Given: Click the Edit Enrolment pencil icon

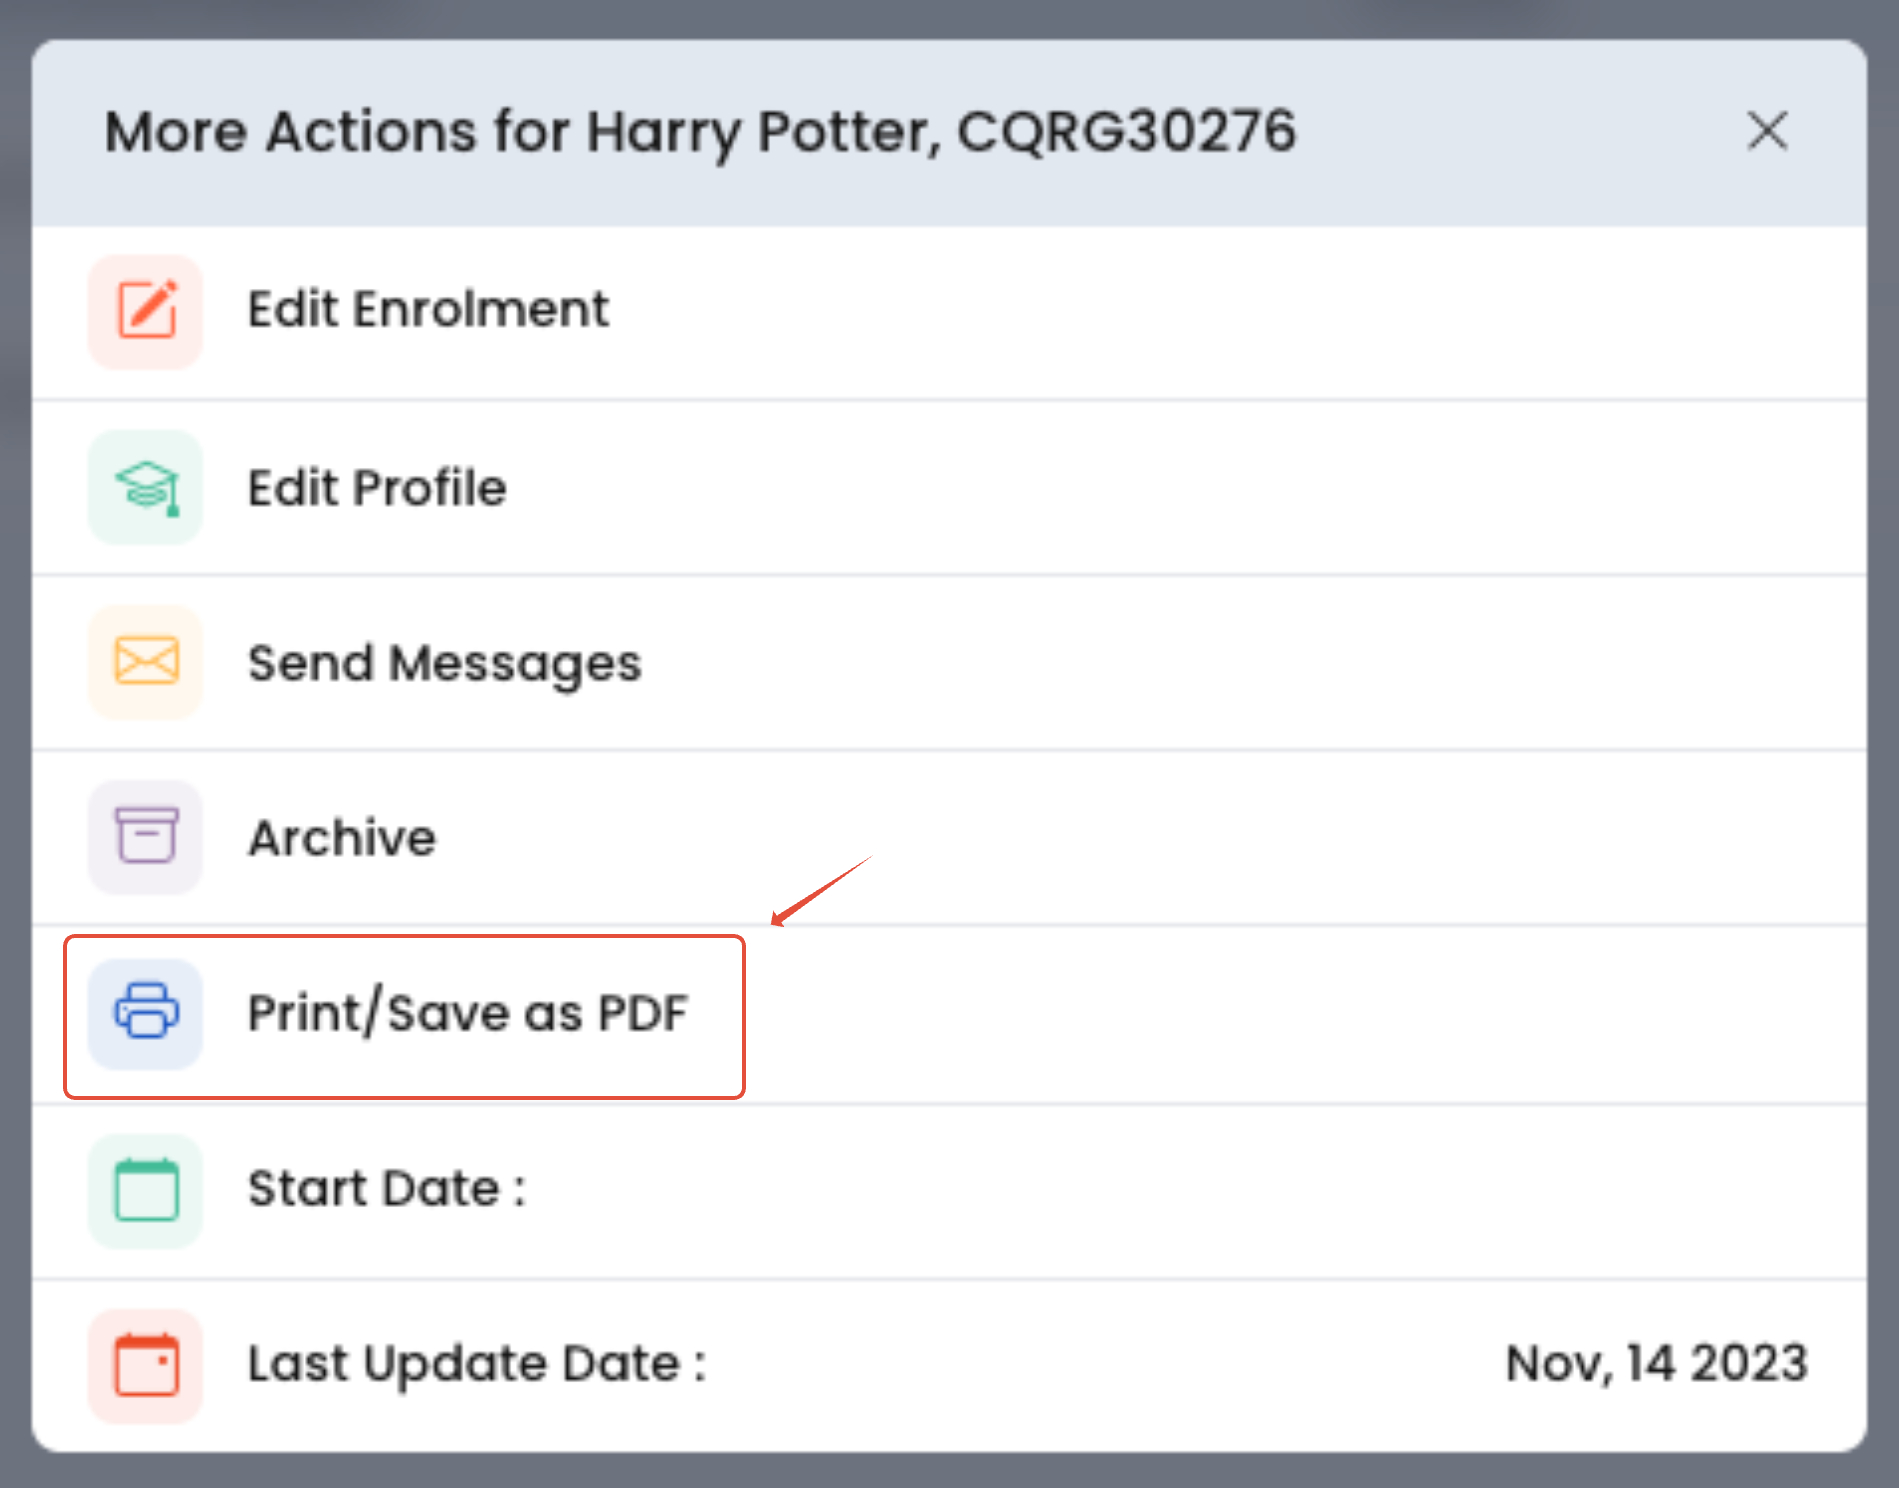Looking at the screenshot, I should pos(146,311).
